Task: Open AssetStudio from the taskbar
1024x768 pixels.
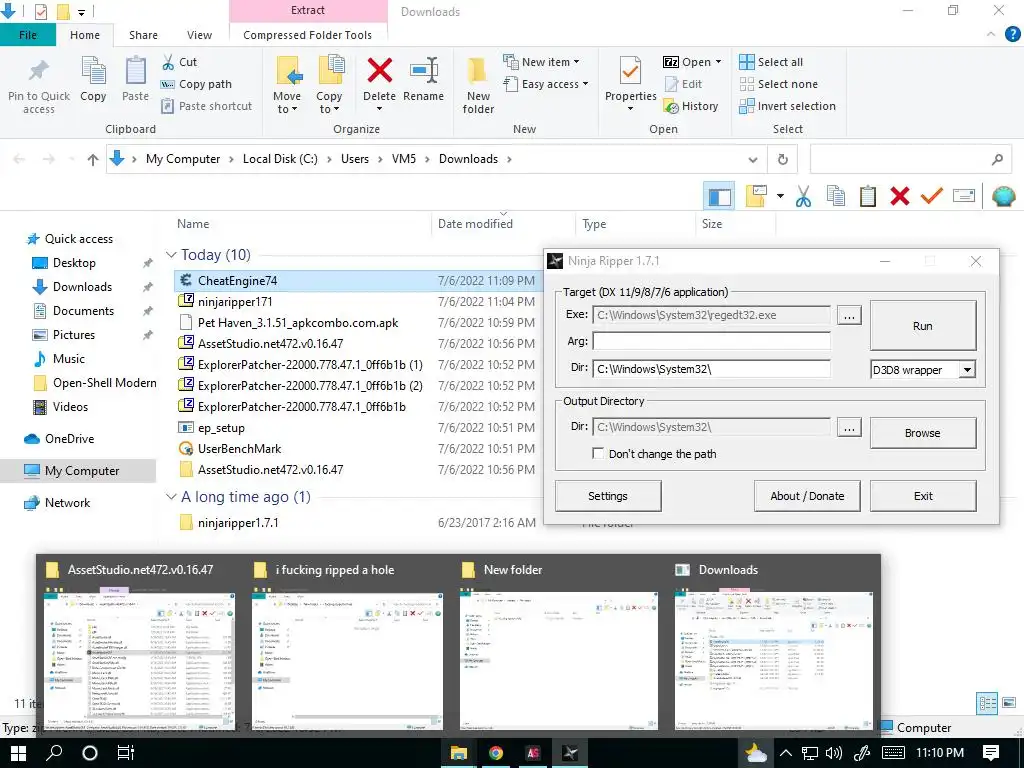Action: click(x=534, y=753)
